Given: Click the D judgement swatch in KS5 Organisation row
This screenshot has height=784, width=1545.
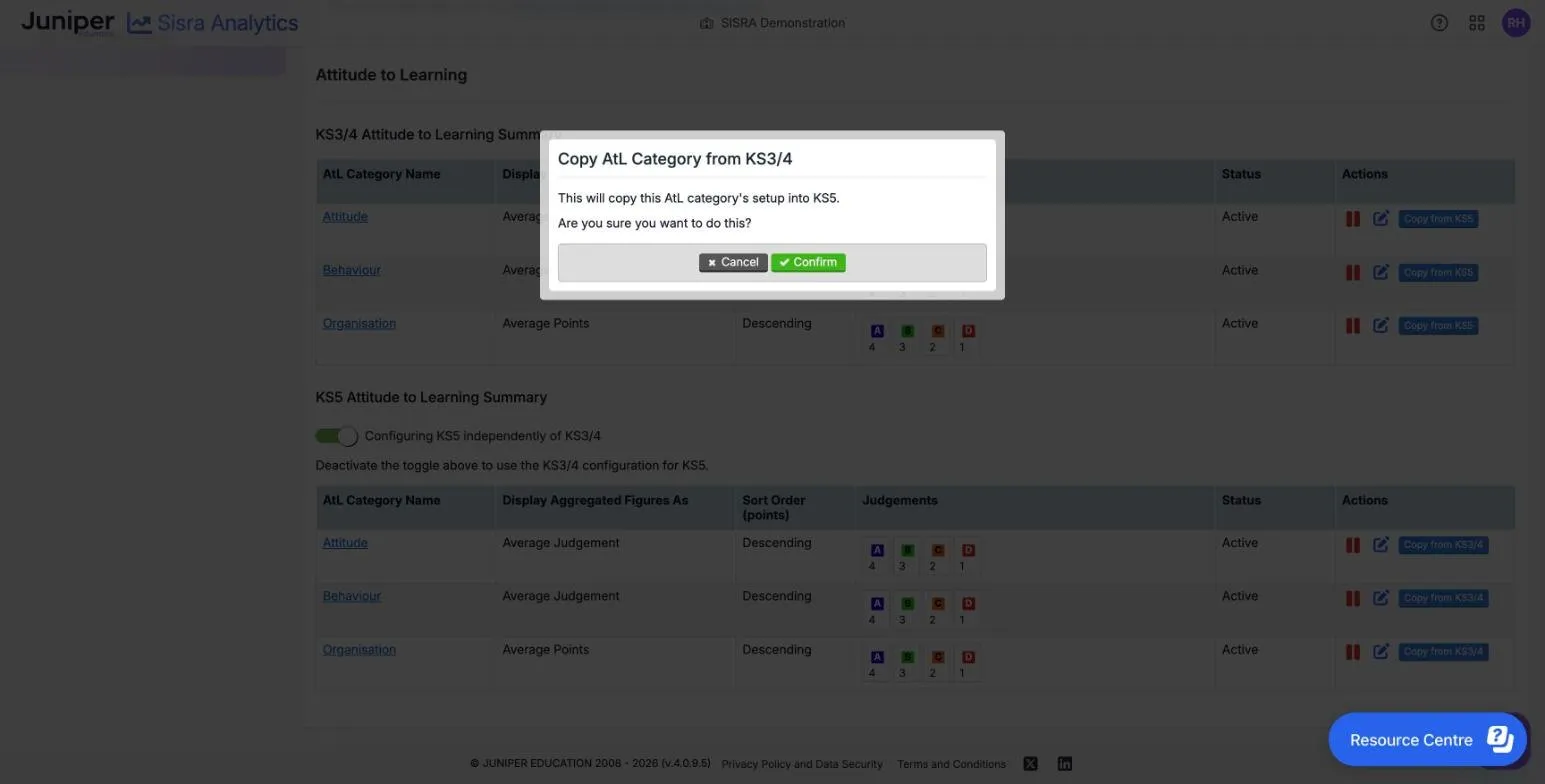Looking at the screenshot, I should (967, 657).
